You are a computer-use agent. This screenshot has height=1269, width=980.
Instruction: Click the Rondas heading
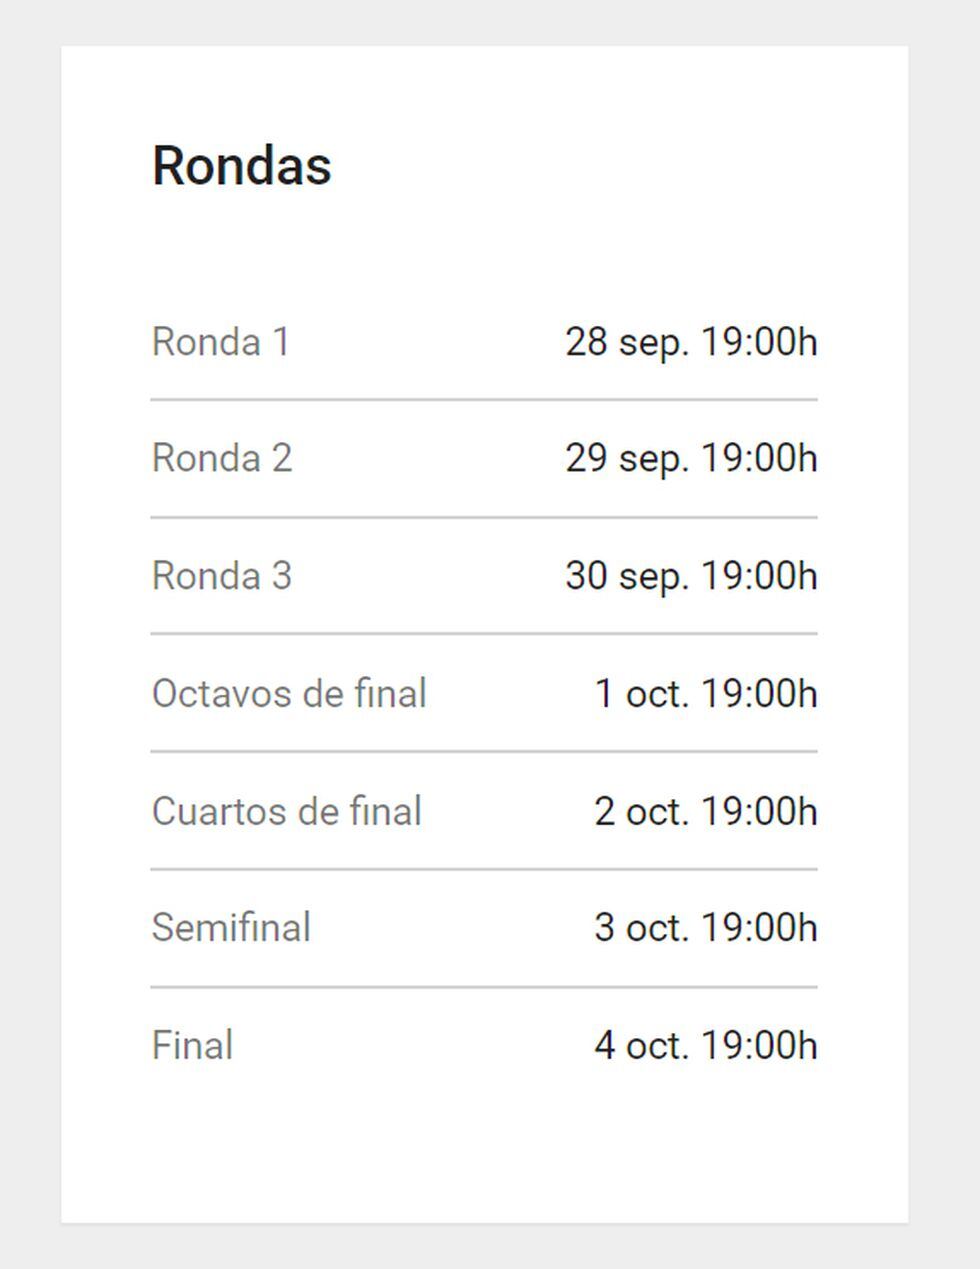(x=241, y=166)
